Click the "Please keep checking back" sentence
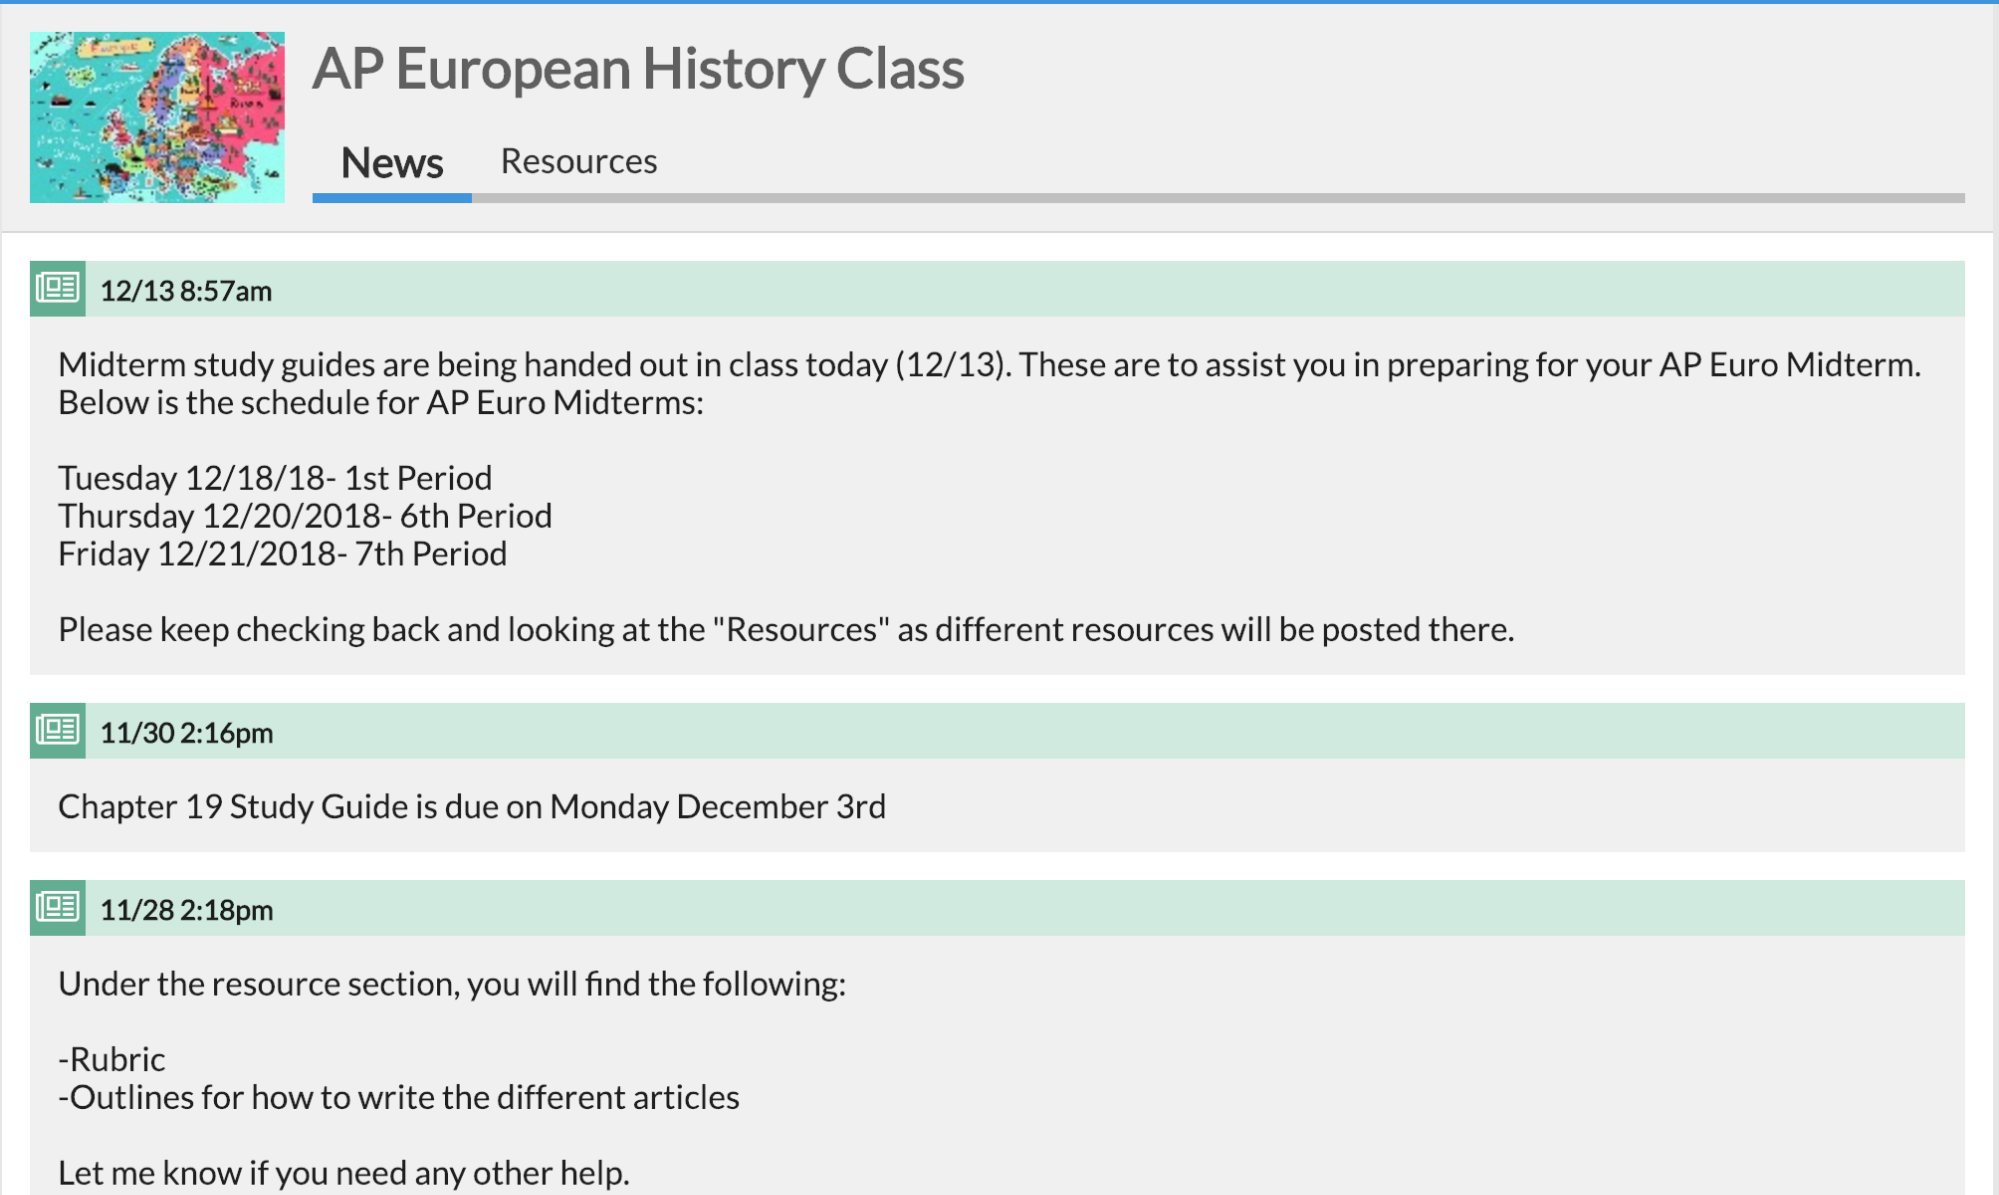 tap(786, 629)
